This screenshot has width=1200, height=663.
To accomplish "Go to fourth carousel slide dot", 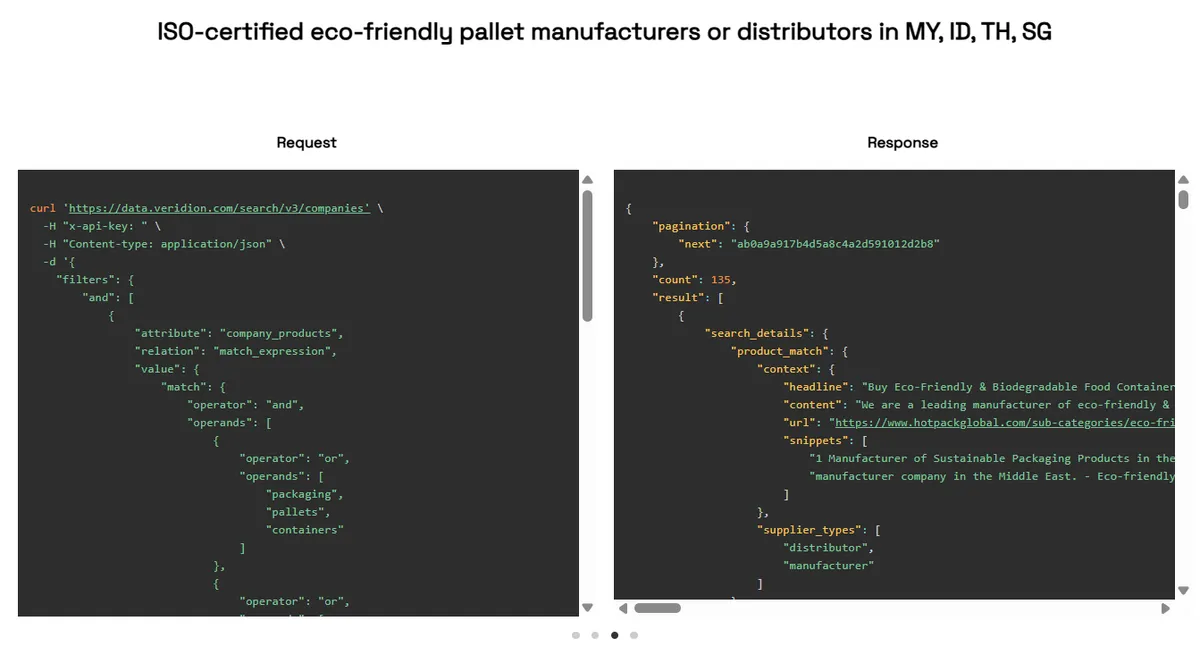I will click(x=634, y=635).
